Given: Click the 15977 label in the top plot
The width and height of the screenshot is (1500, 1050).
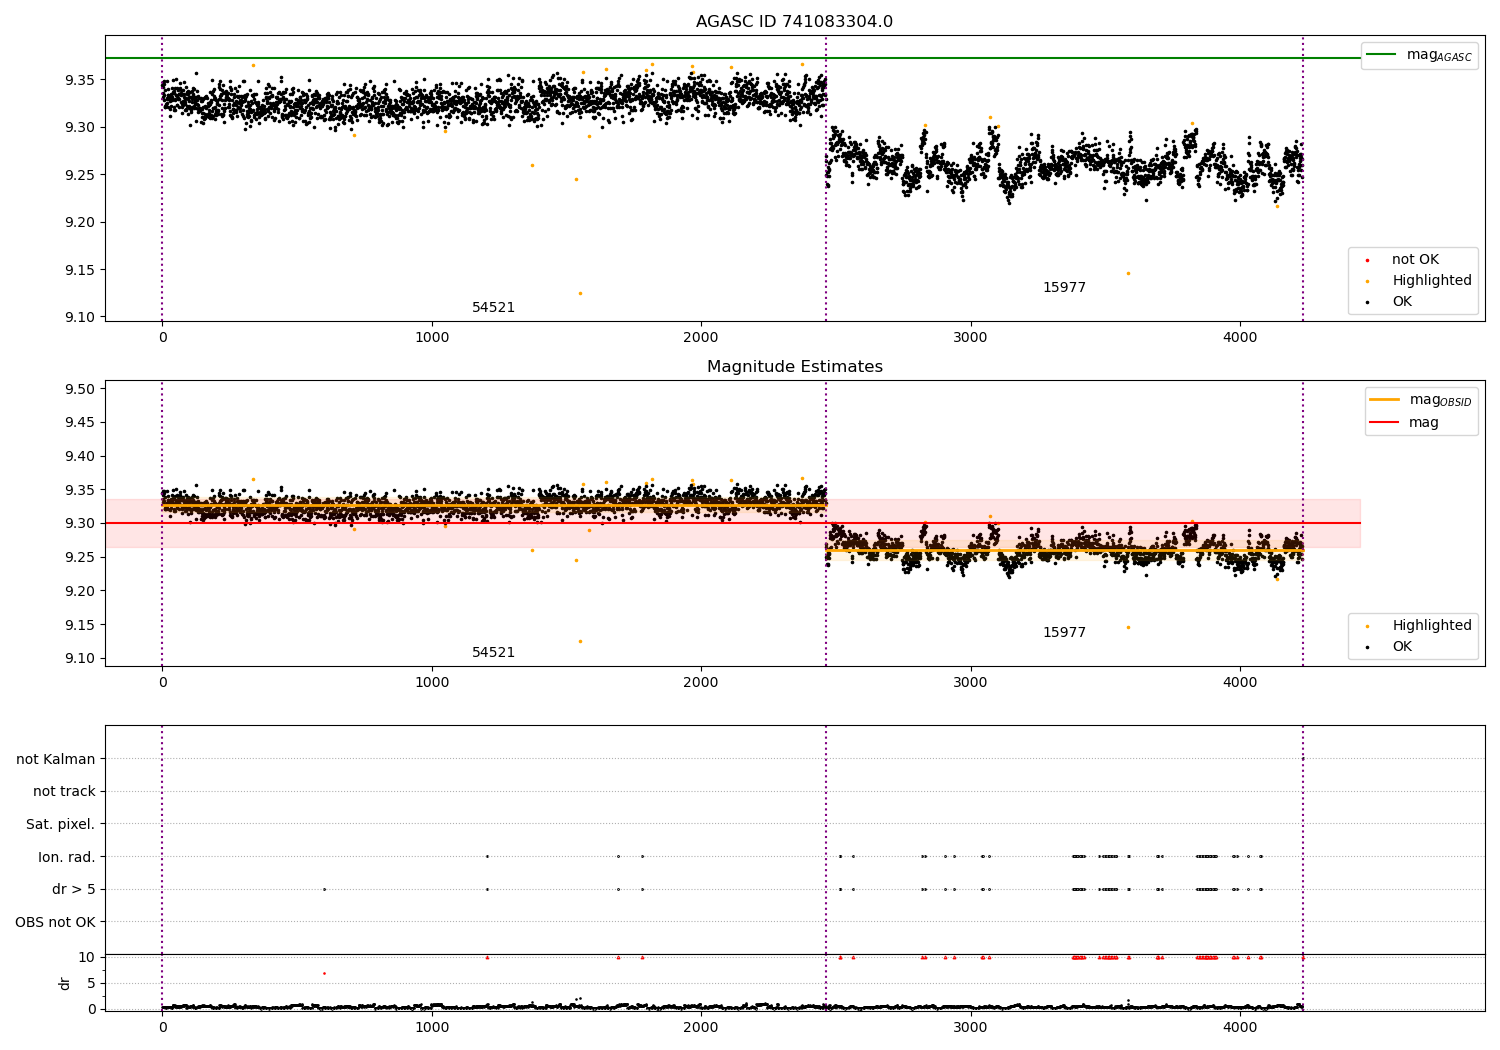Looking at the screenshot, I should pos(1064,287).
